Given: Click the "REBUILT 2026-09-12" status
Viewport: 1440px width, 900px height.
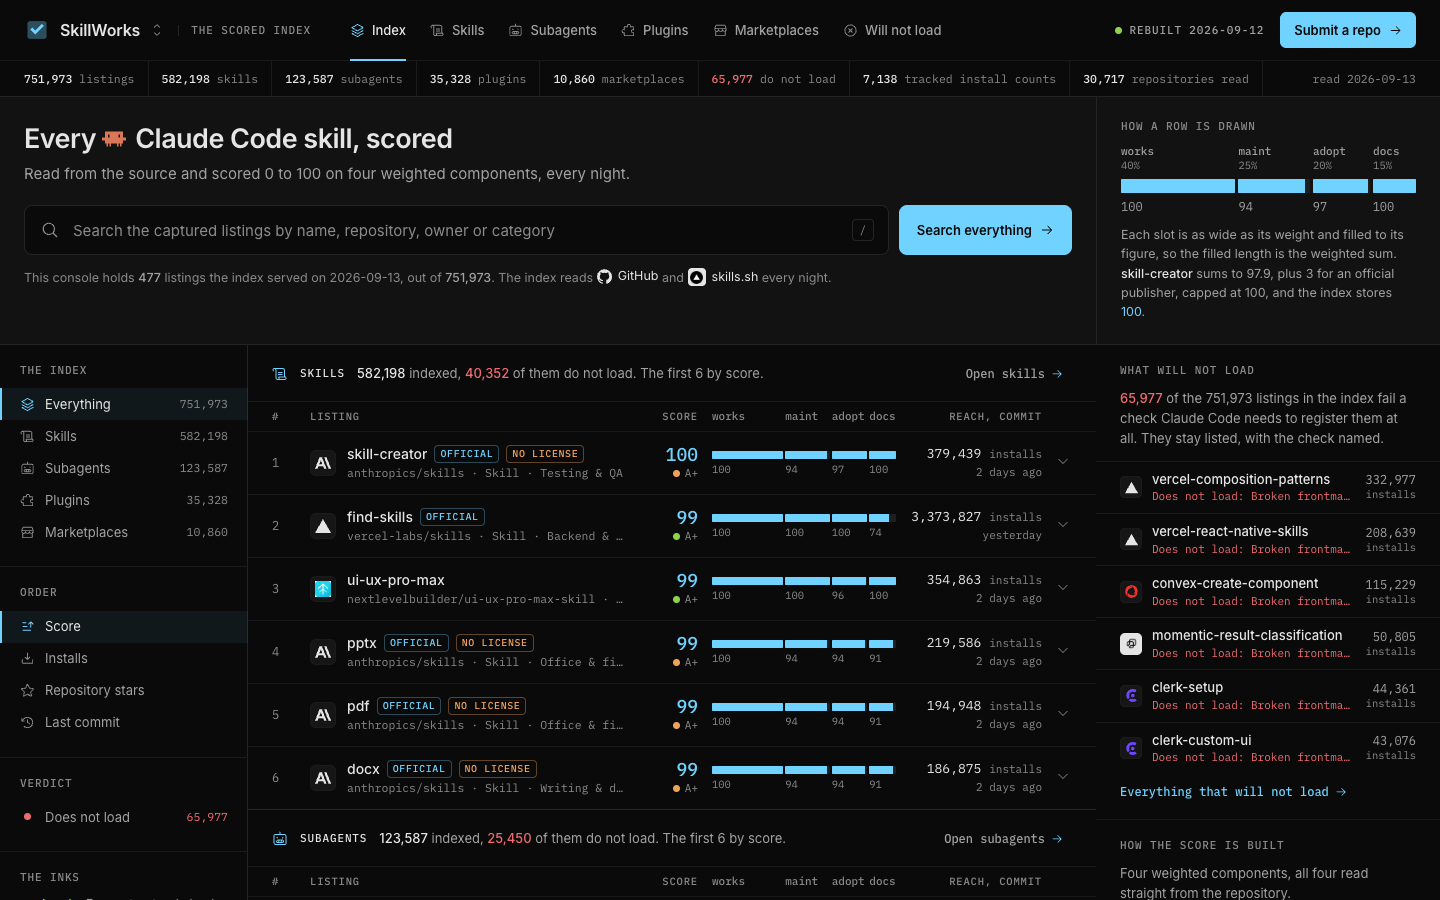Looking at the screenshot, I should 1189,30.
